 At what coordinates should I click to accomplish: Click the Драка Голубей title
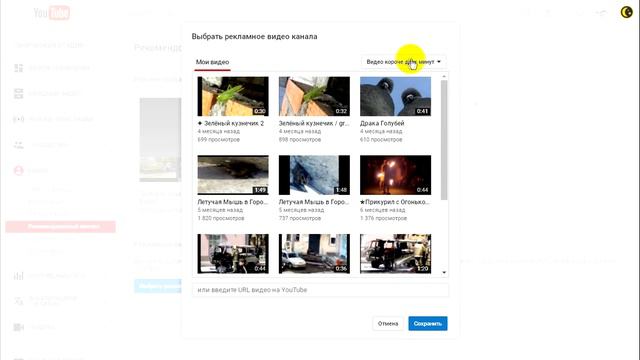pyautogui.click(x=382, y=123)
